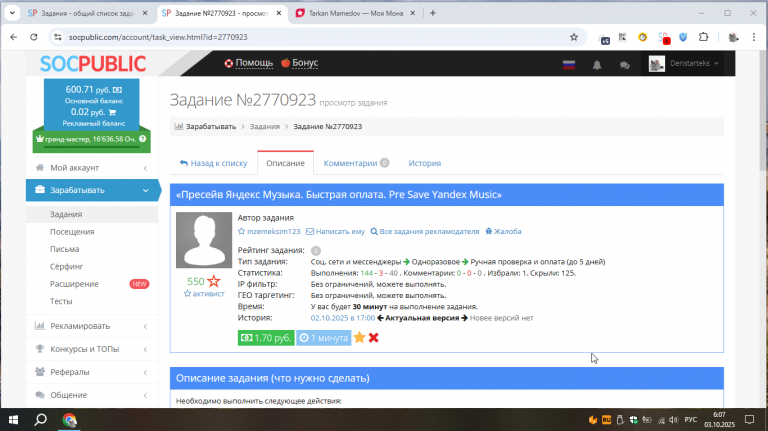Image resolution: width=768 pixels, height=431 pixels.
Task: Open the Windows Start menu
Action: 13,420
